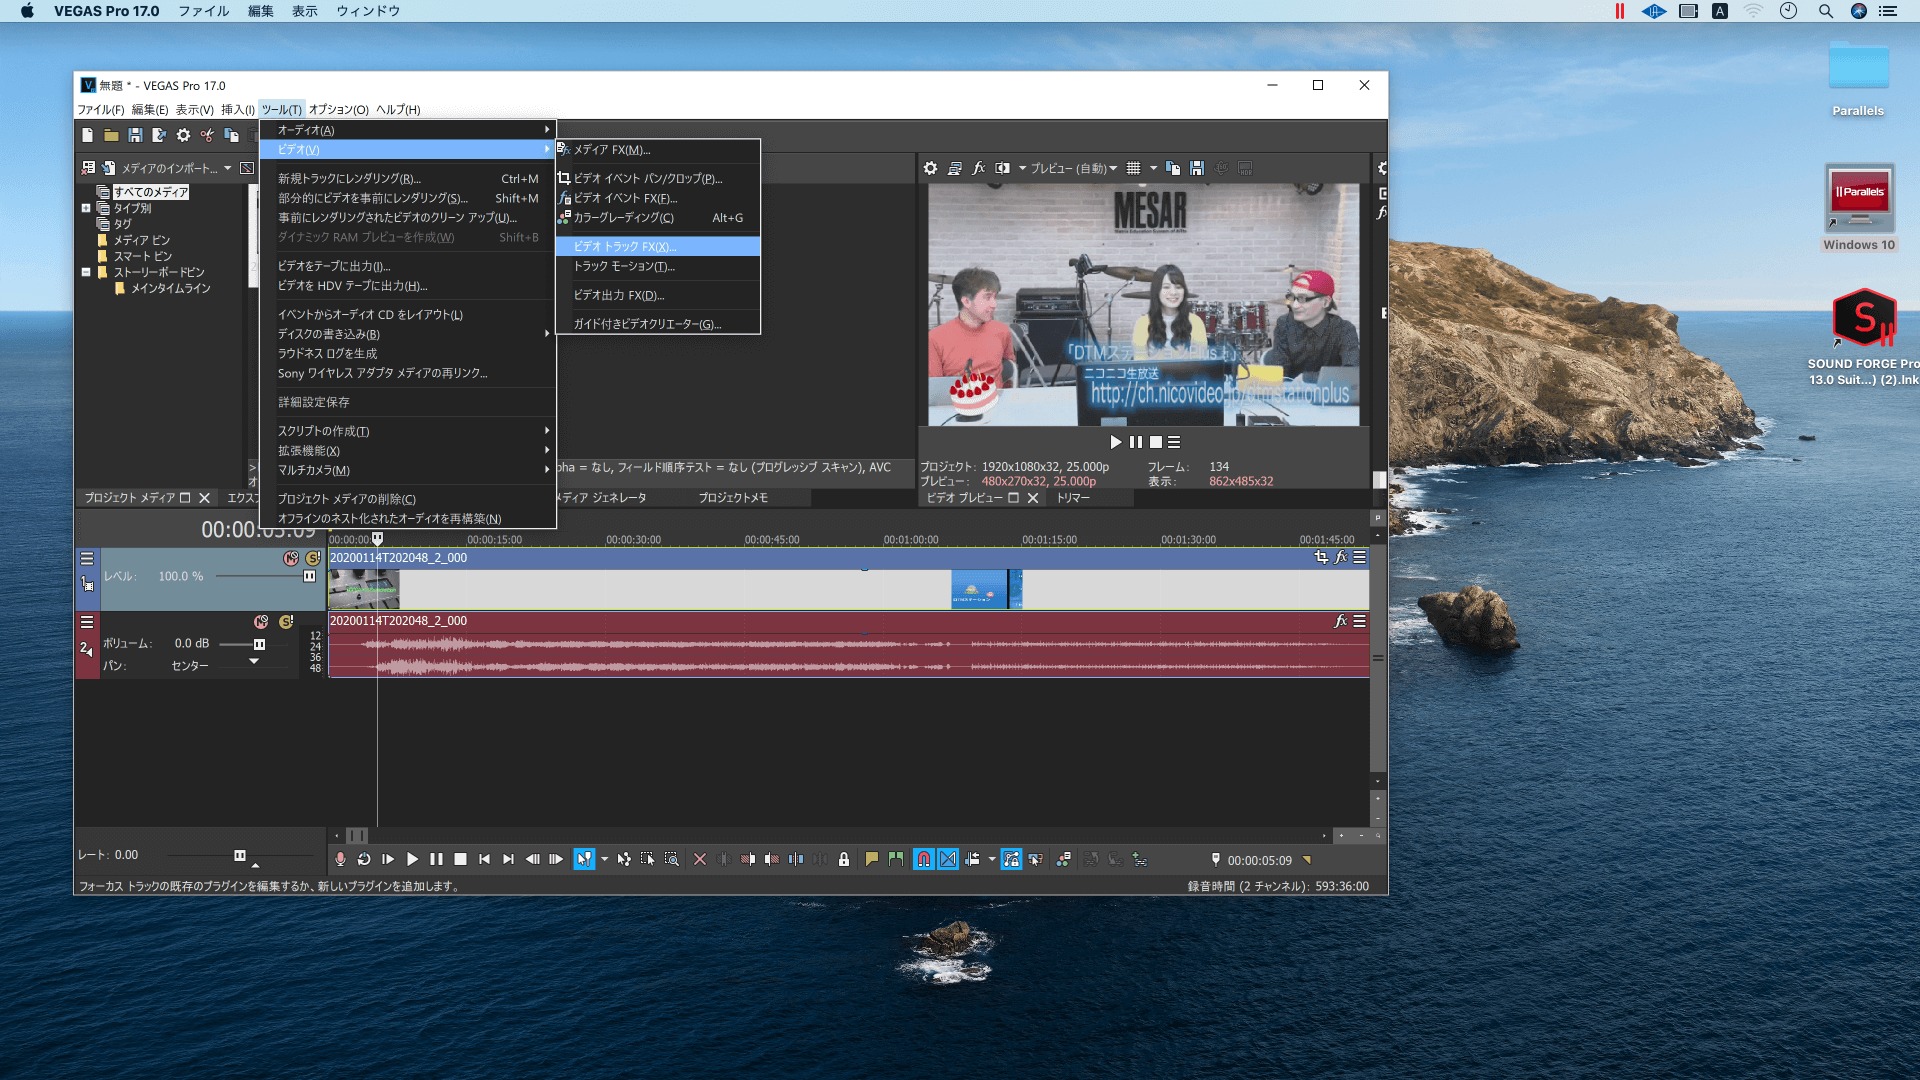Toggle split screen view icon in preview
The width and height of the screenshot is (1920, 1080).
(1002, 168)
